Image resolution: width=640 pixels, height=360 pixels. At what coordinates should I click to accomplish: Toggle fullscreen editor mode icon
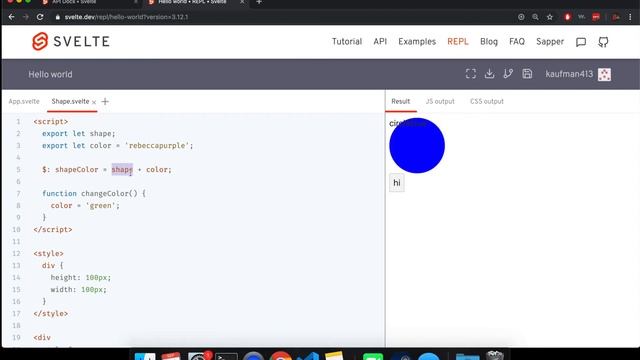pyautogui.click(x=471, y=74)
